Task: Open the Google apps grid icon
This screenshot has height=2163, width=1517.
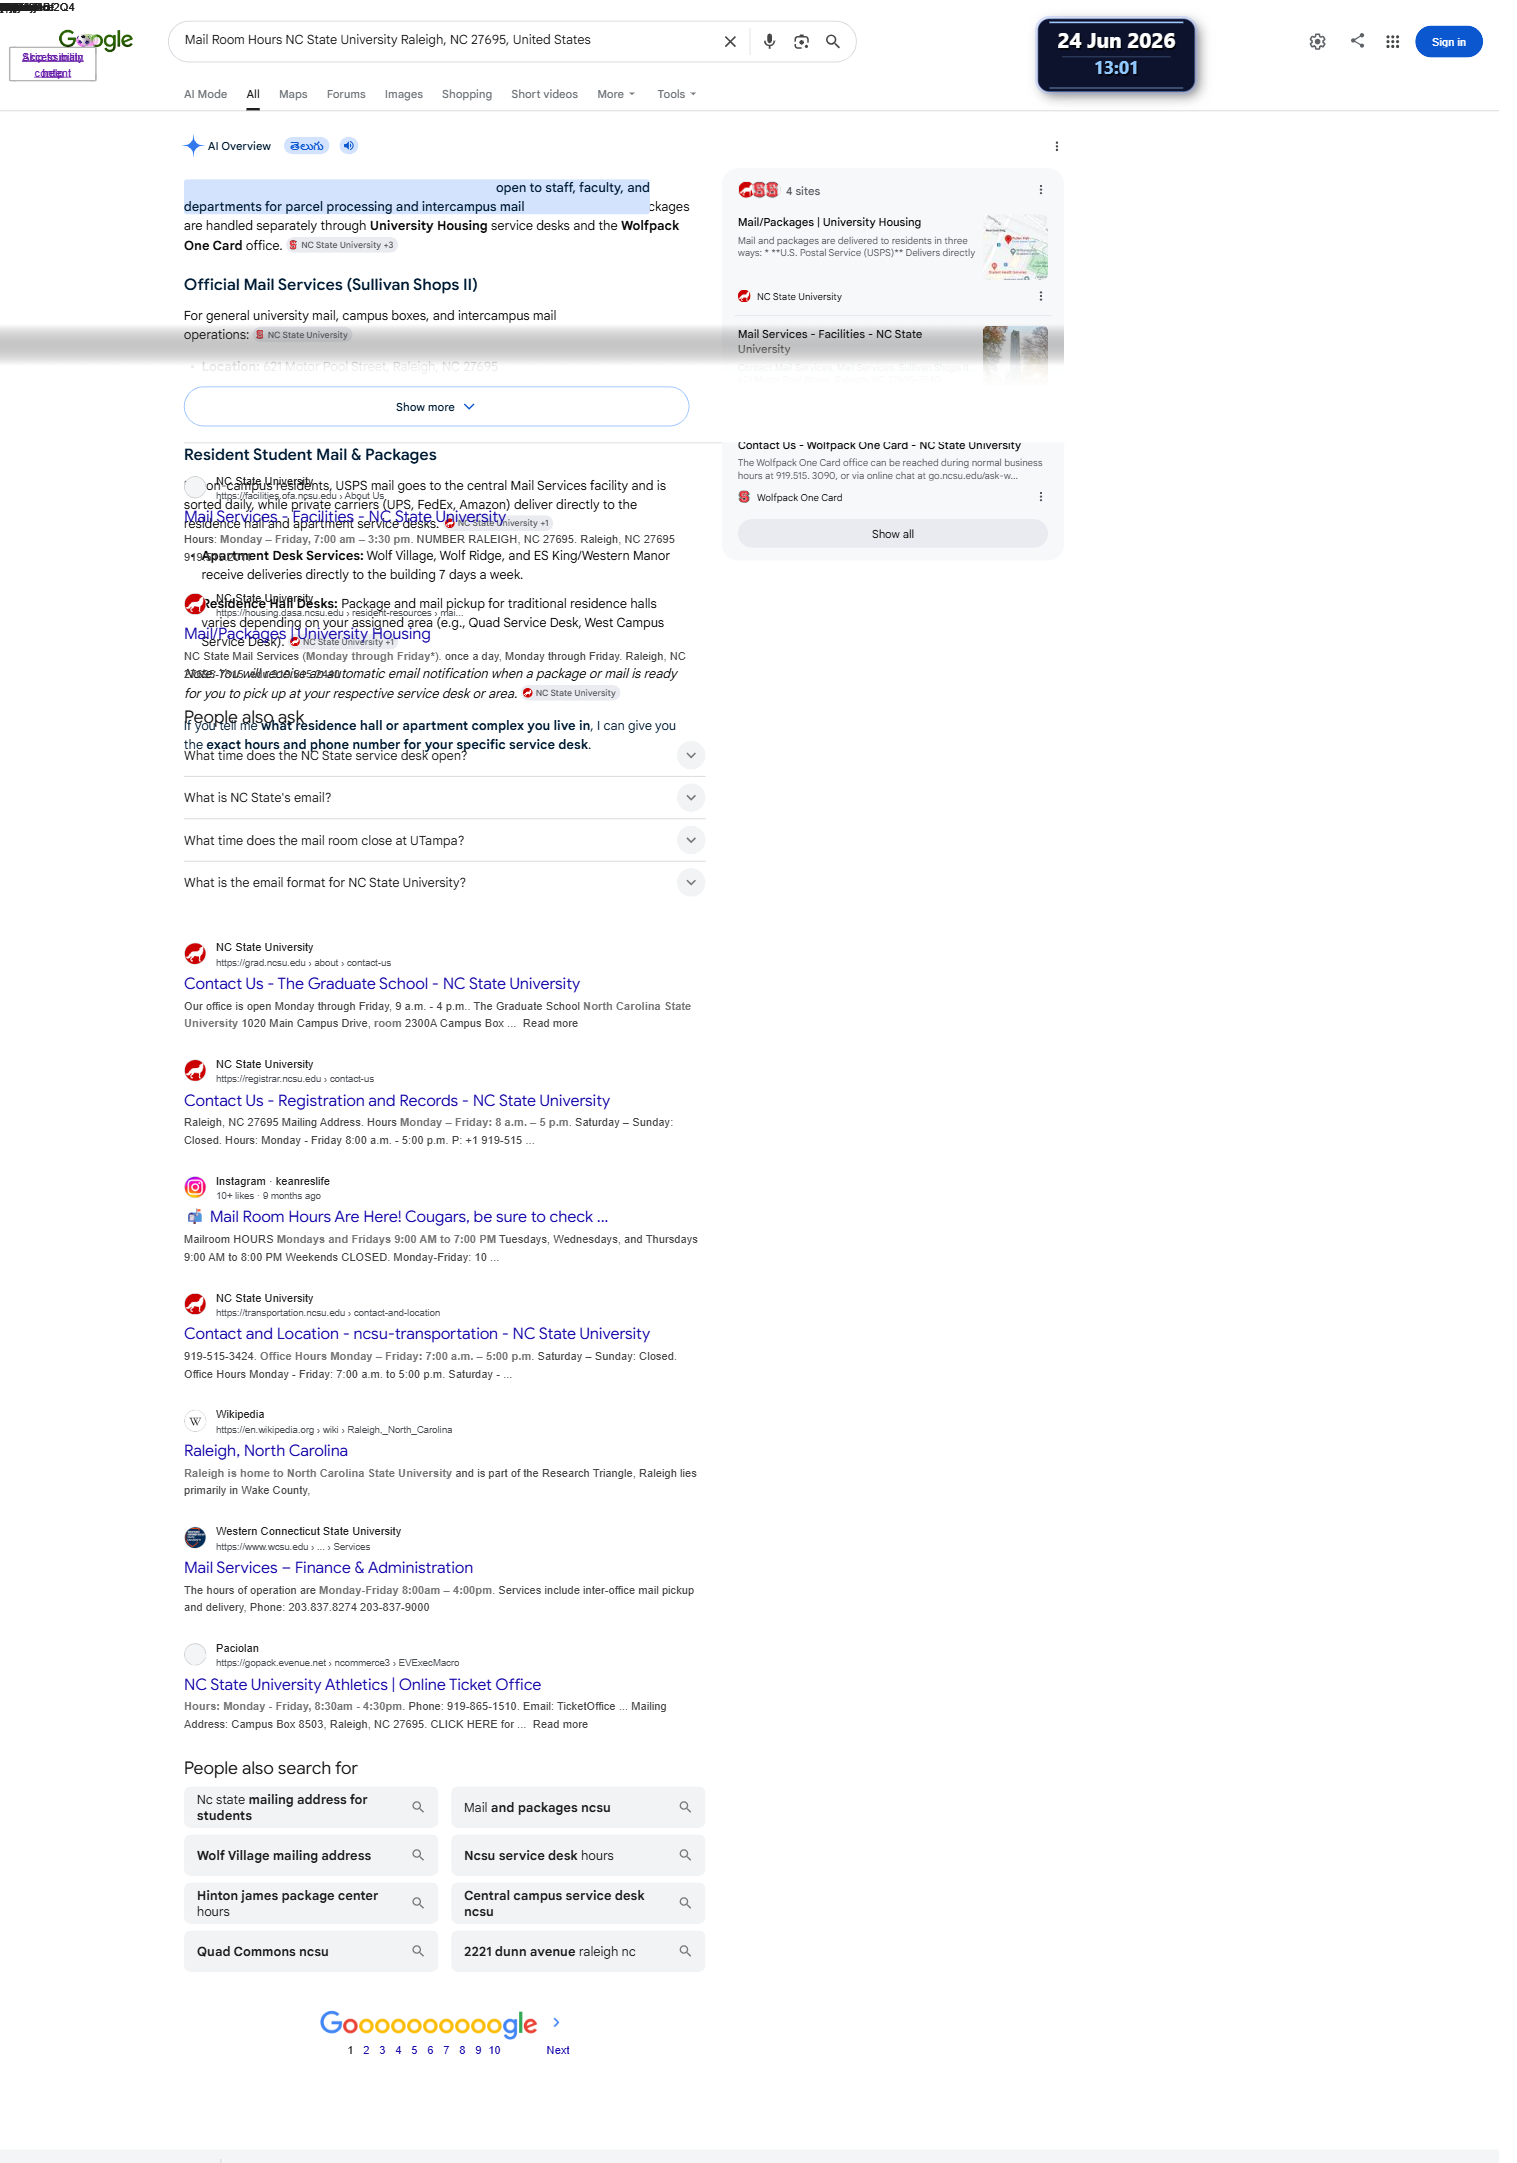Action: [1392, 42]
